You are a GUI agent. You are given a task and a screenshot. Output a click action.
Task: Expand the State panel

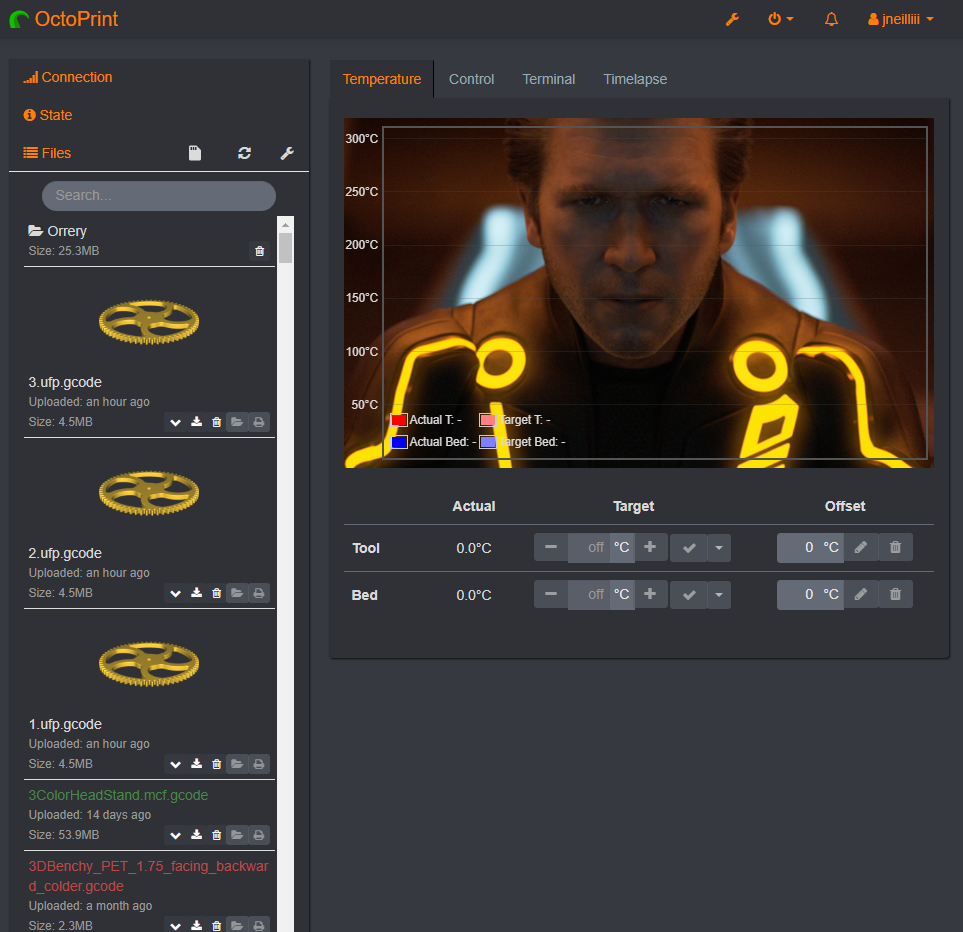(x=48, y=115)
